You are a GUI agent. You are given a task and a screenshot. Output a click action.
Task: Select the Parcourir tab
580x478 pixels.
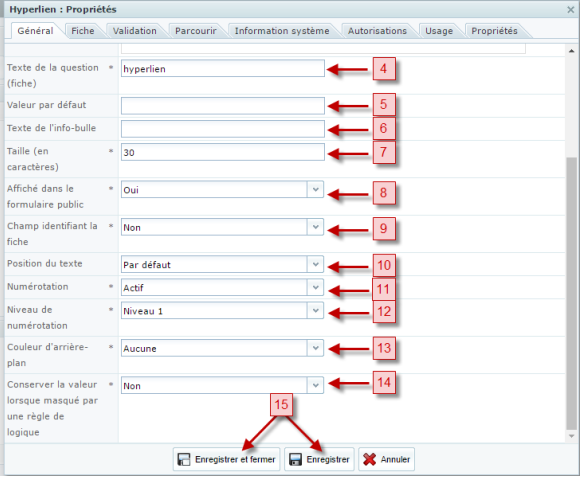pos(196,31)
